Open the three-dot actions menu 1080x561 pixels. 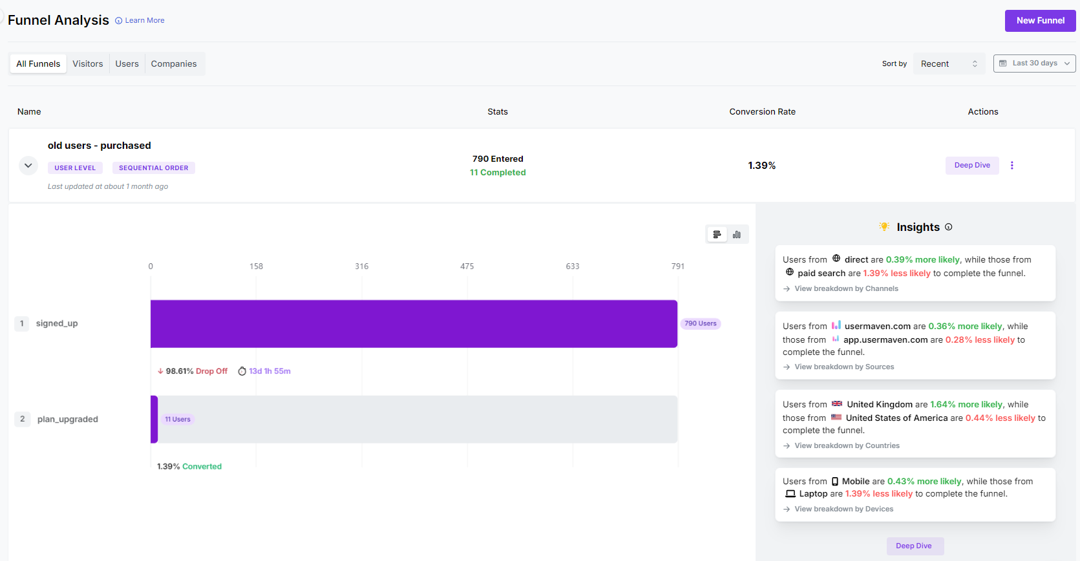point(1012,165)
